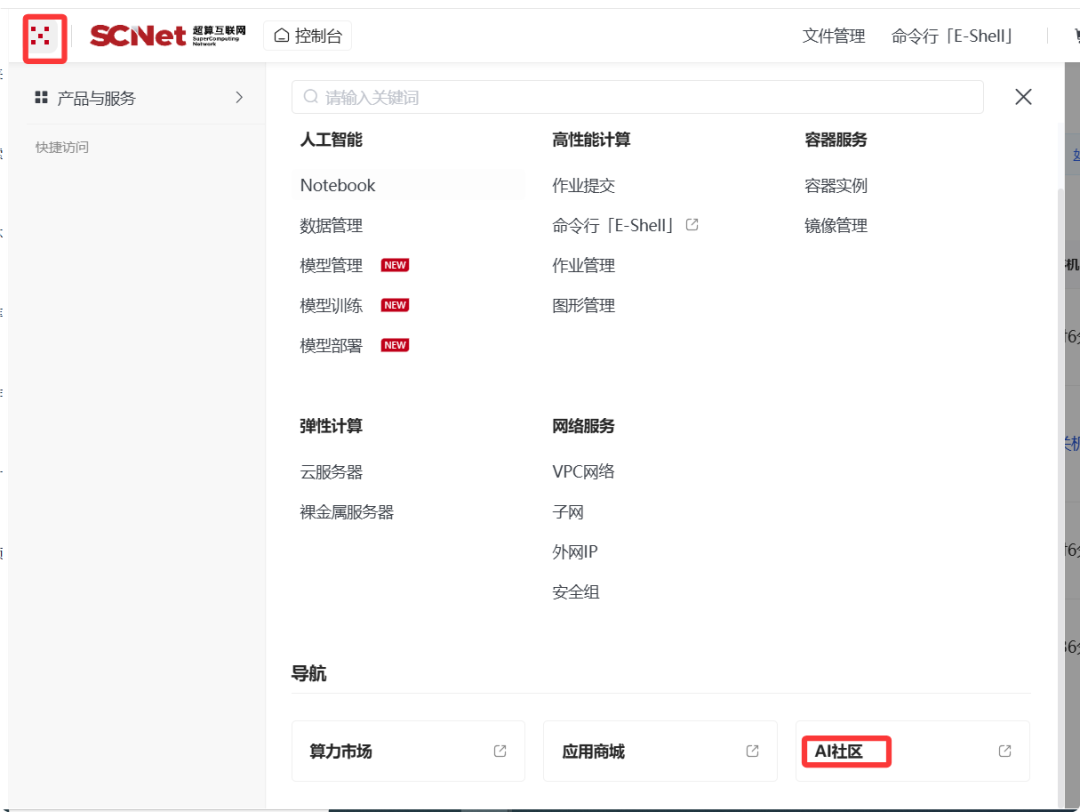Open 模型训练 service
Screen dimensions: 1080x812
click(x=331, y=305)
